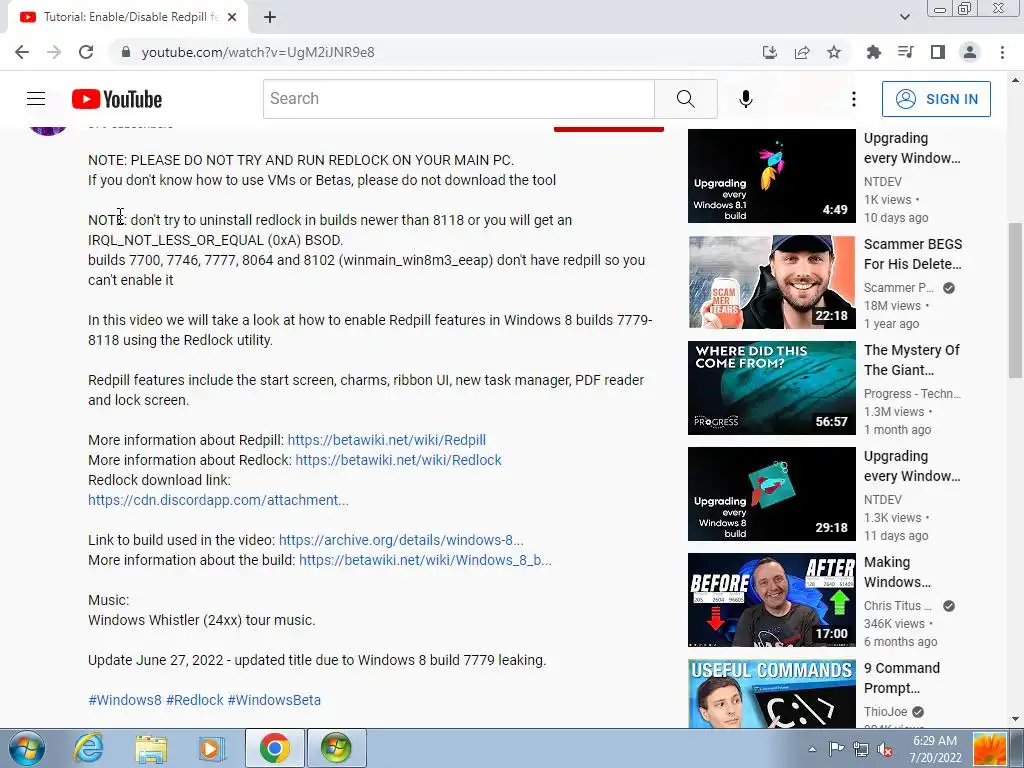Open Chrome three-dot menu
Viewport: 1024px width, 768px height.
1002,52
